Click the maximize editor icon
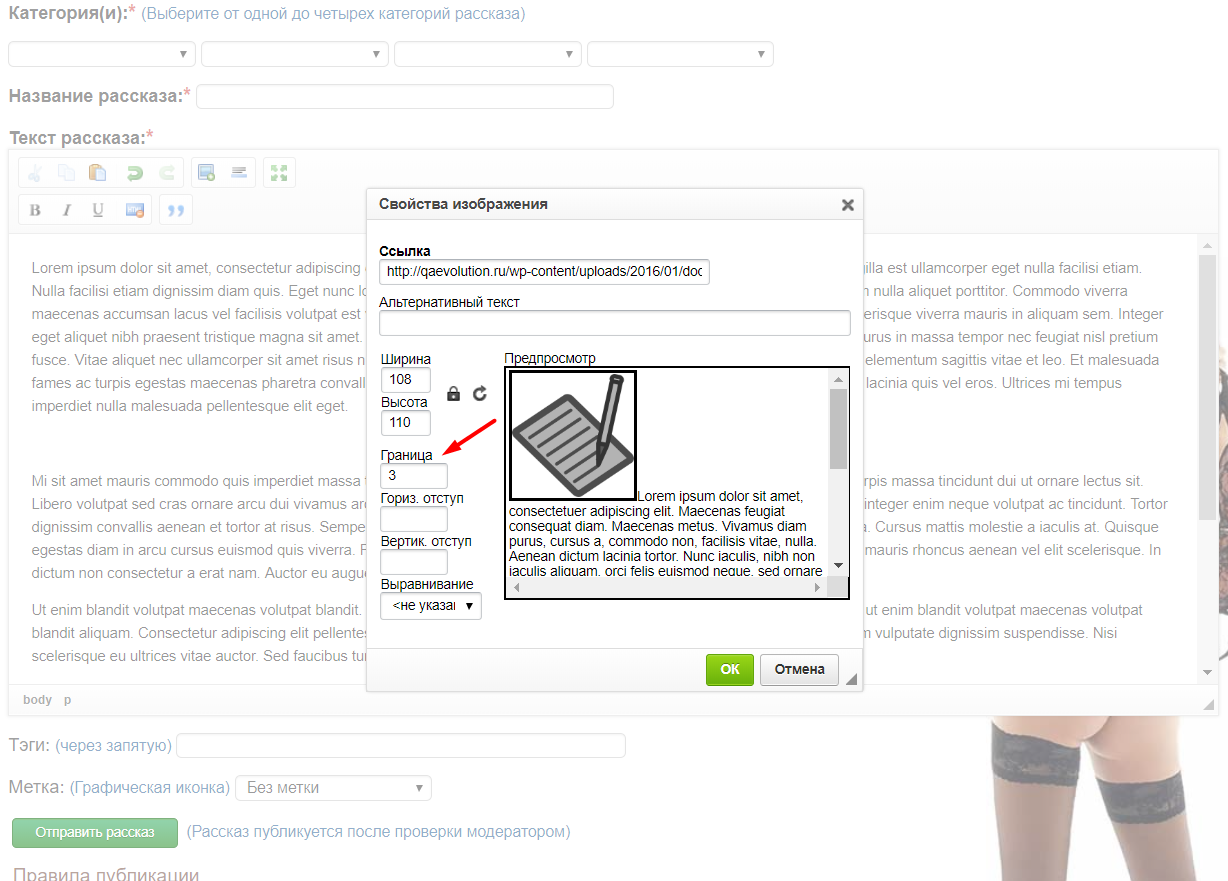This screenshot has width=1228, height=881. pos(279,173)
